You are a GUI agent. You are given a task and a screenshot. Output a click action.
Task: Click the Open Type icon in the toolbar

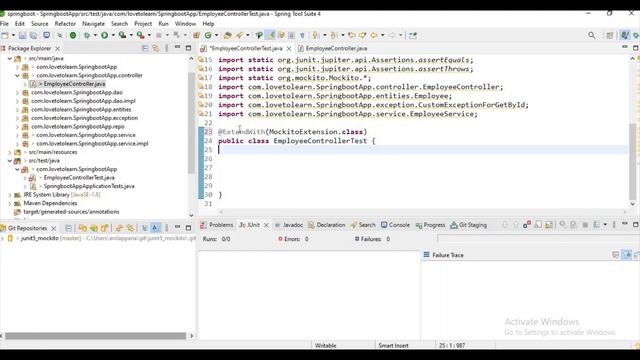tap(228, 36)
